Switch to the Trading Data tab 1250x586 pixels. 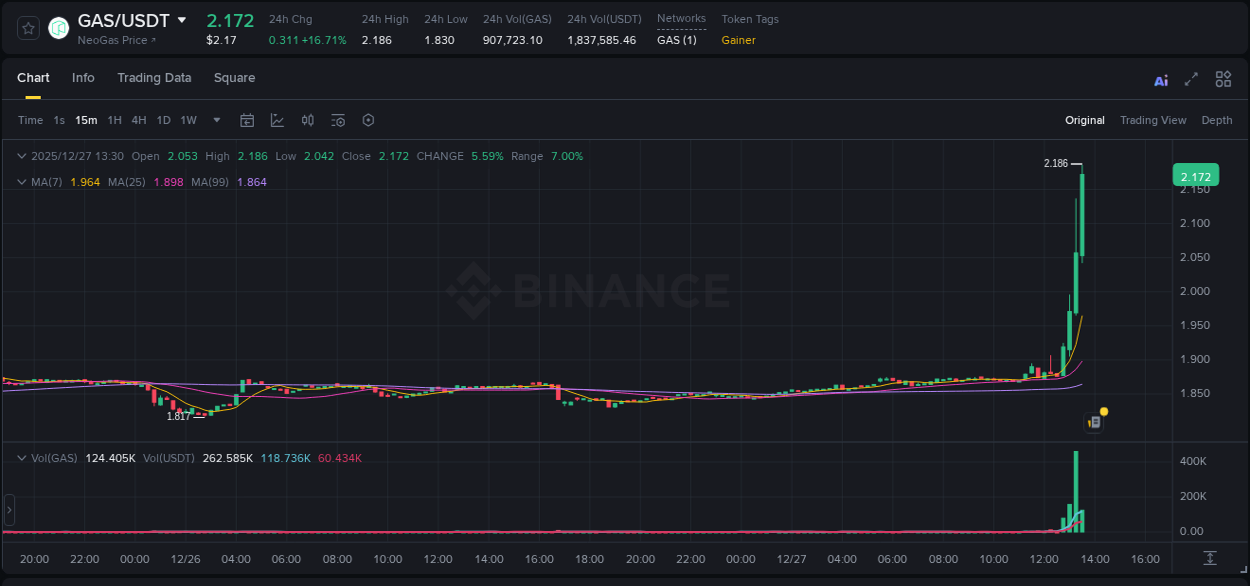pos(154,77)
